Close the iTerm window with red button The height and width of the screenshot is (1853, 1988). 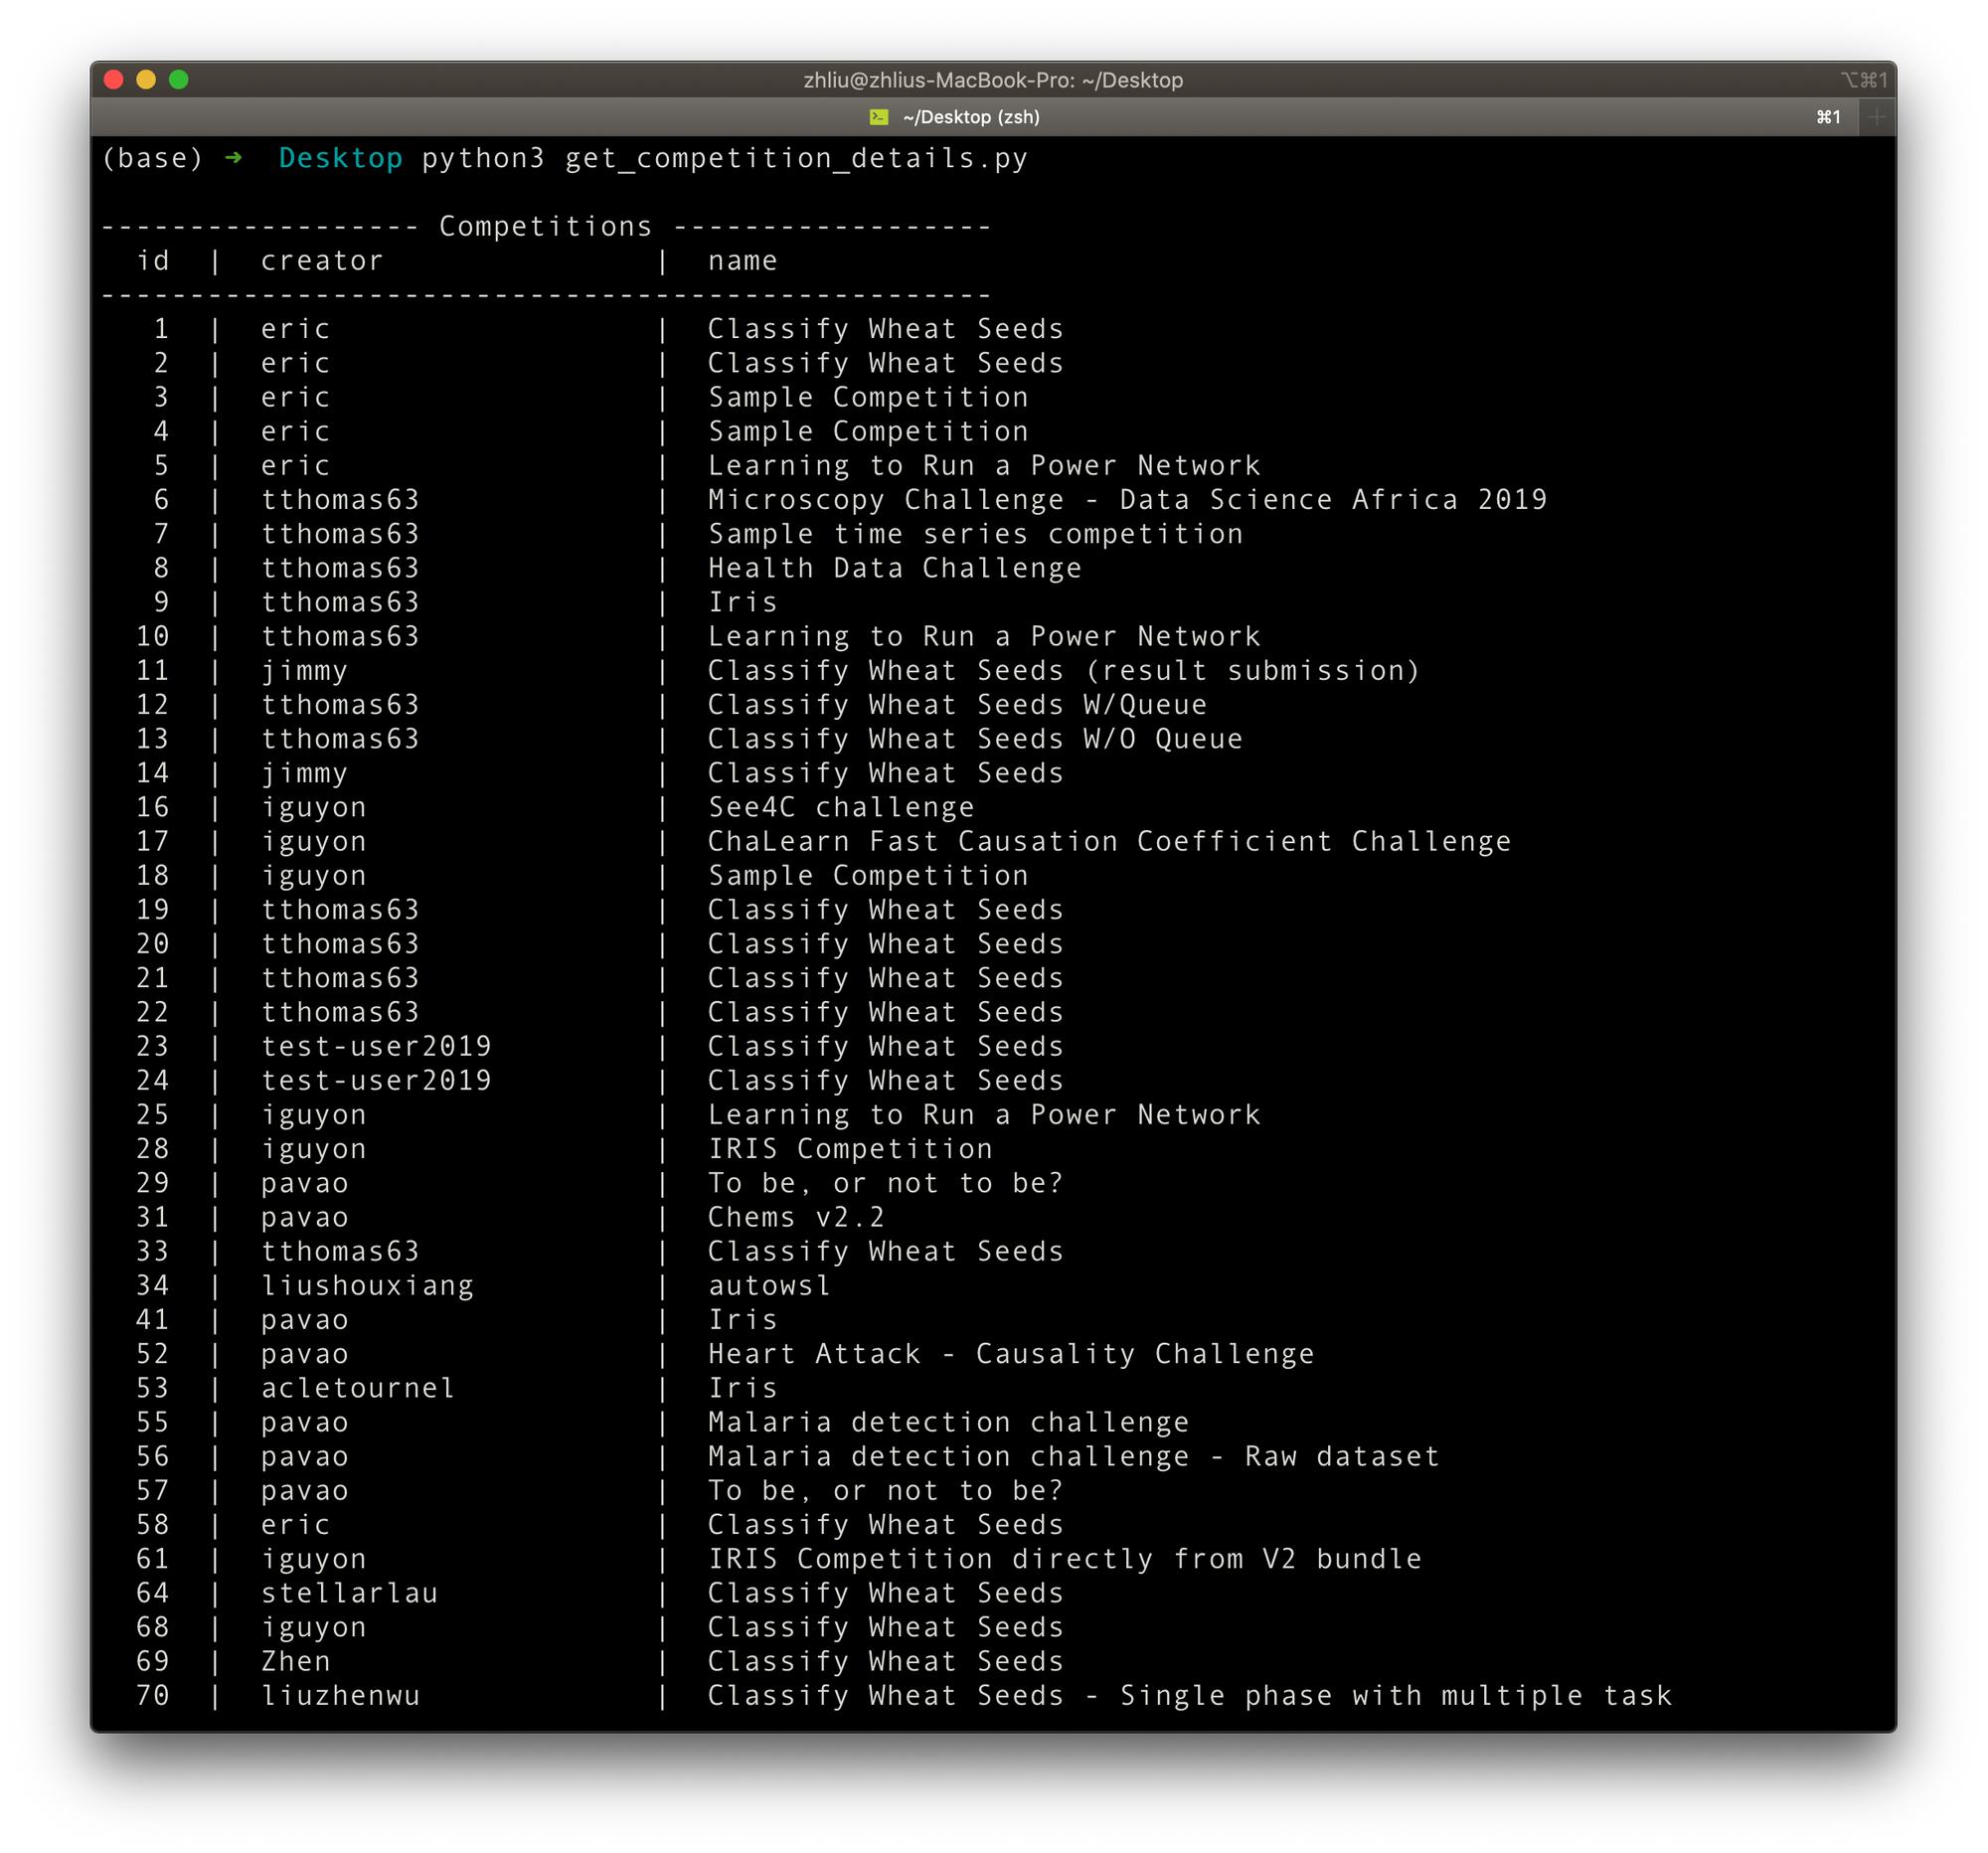click(114, 80)
